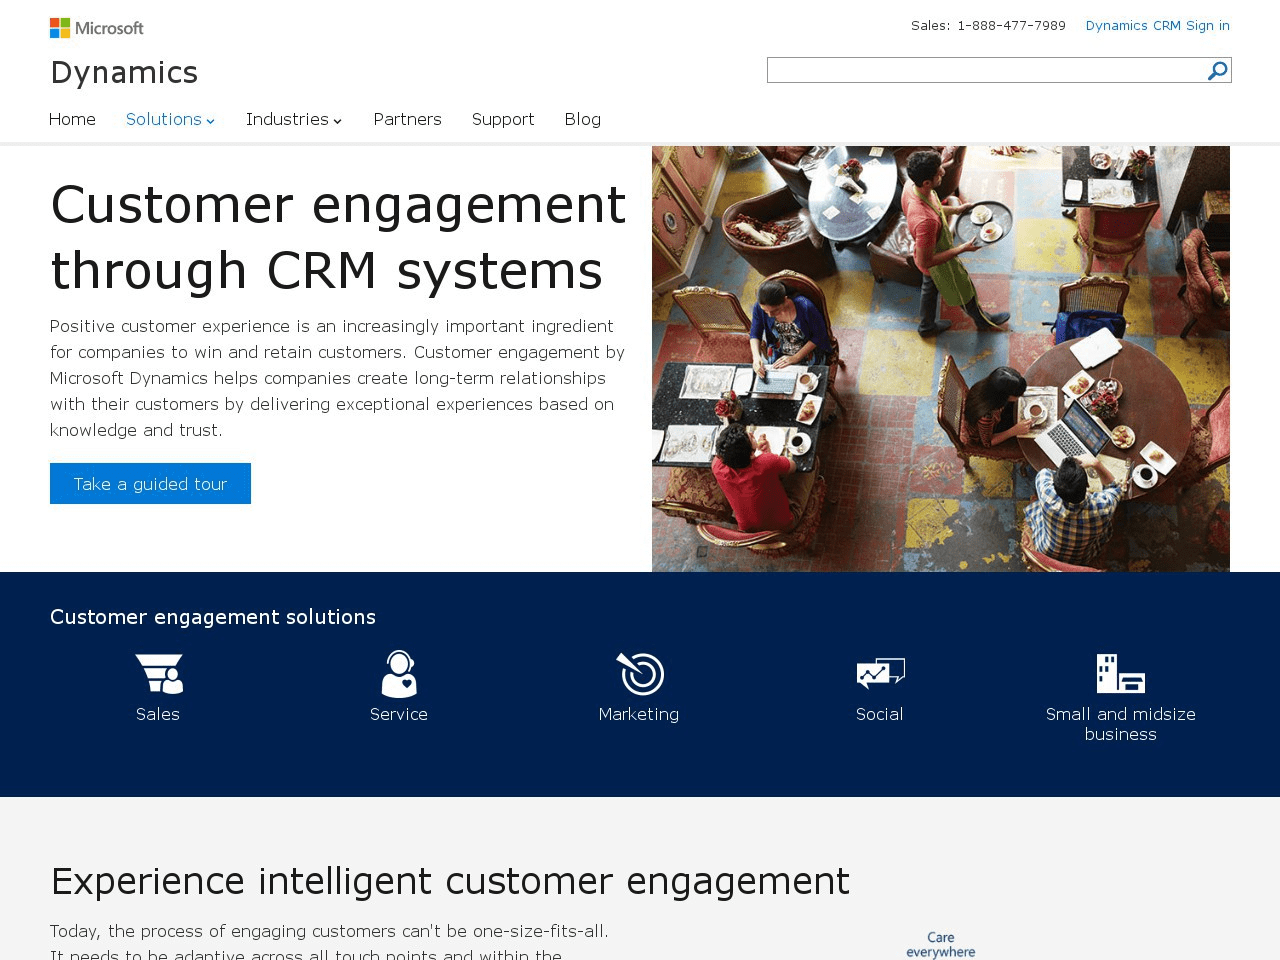Select the Social solution label
Image resolution: width=1280 pixels, height=960 pixels.
(880, 714)
